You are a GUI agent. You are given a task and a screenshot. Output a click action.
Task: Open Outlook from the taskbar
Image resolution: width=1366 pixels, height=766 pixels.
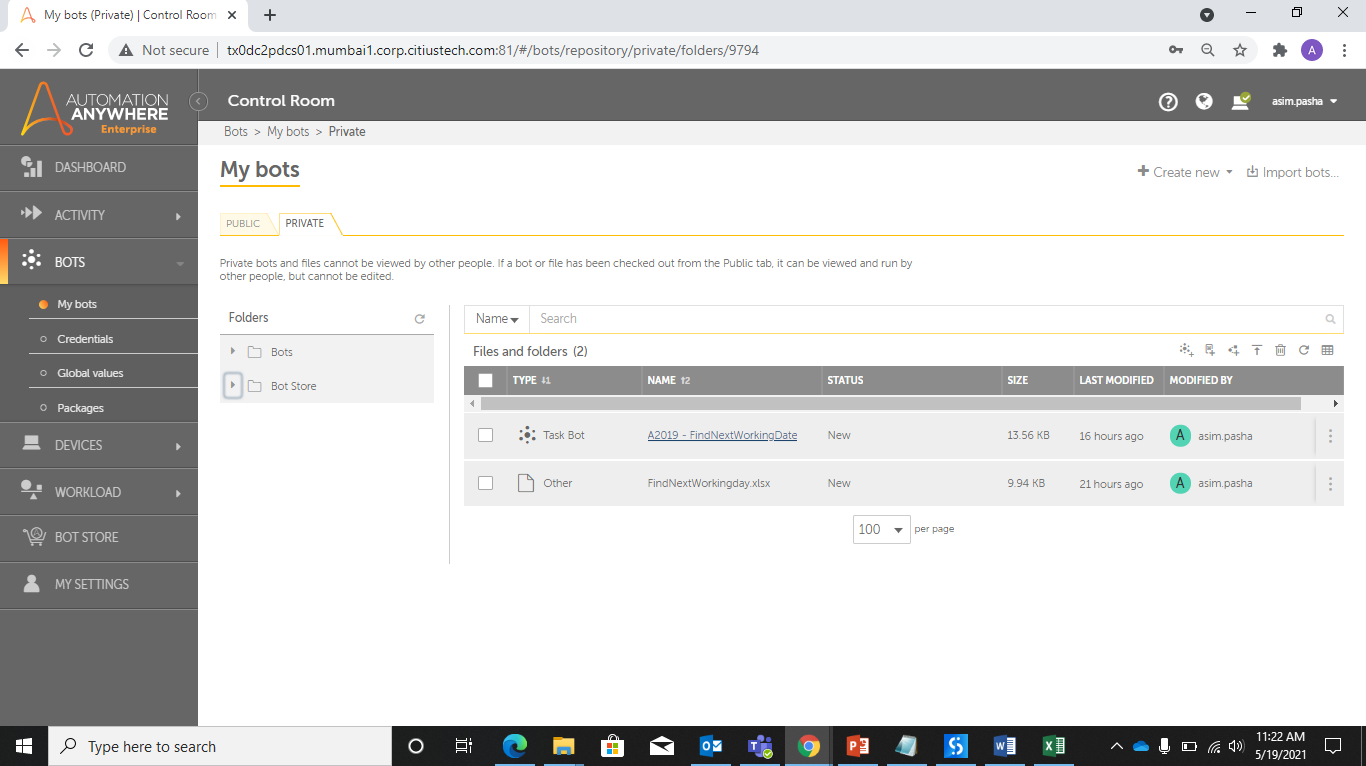[711, 746]
